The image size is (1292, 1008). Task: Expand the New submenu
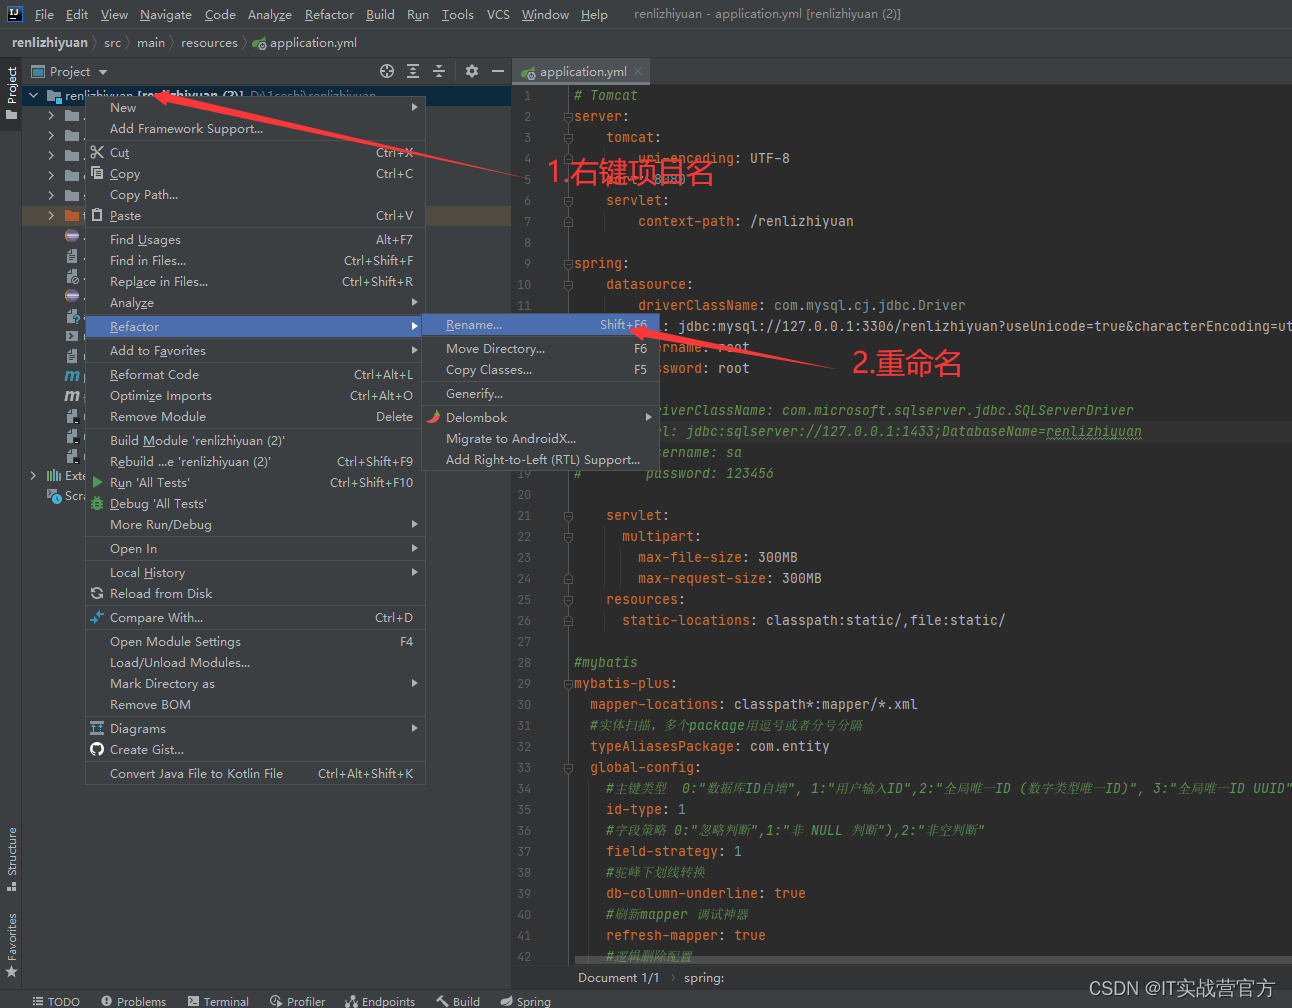(x=256, y=108)
